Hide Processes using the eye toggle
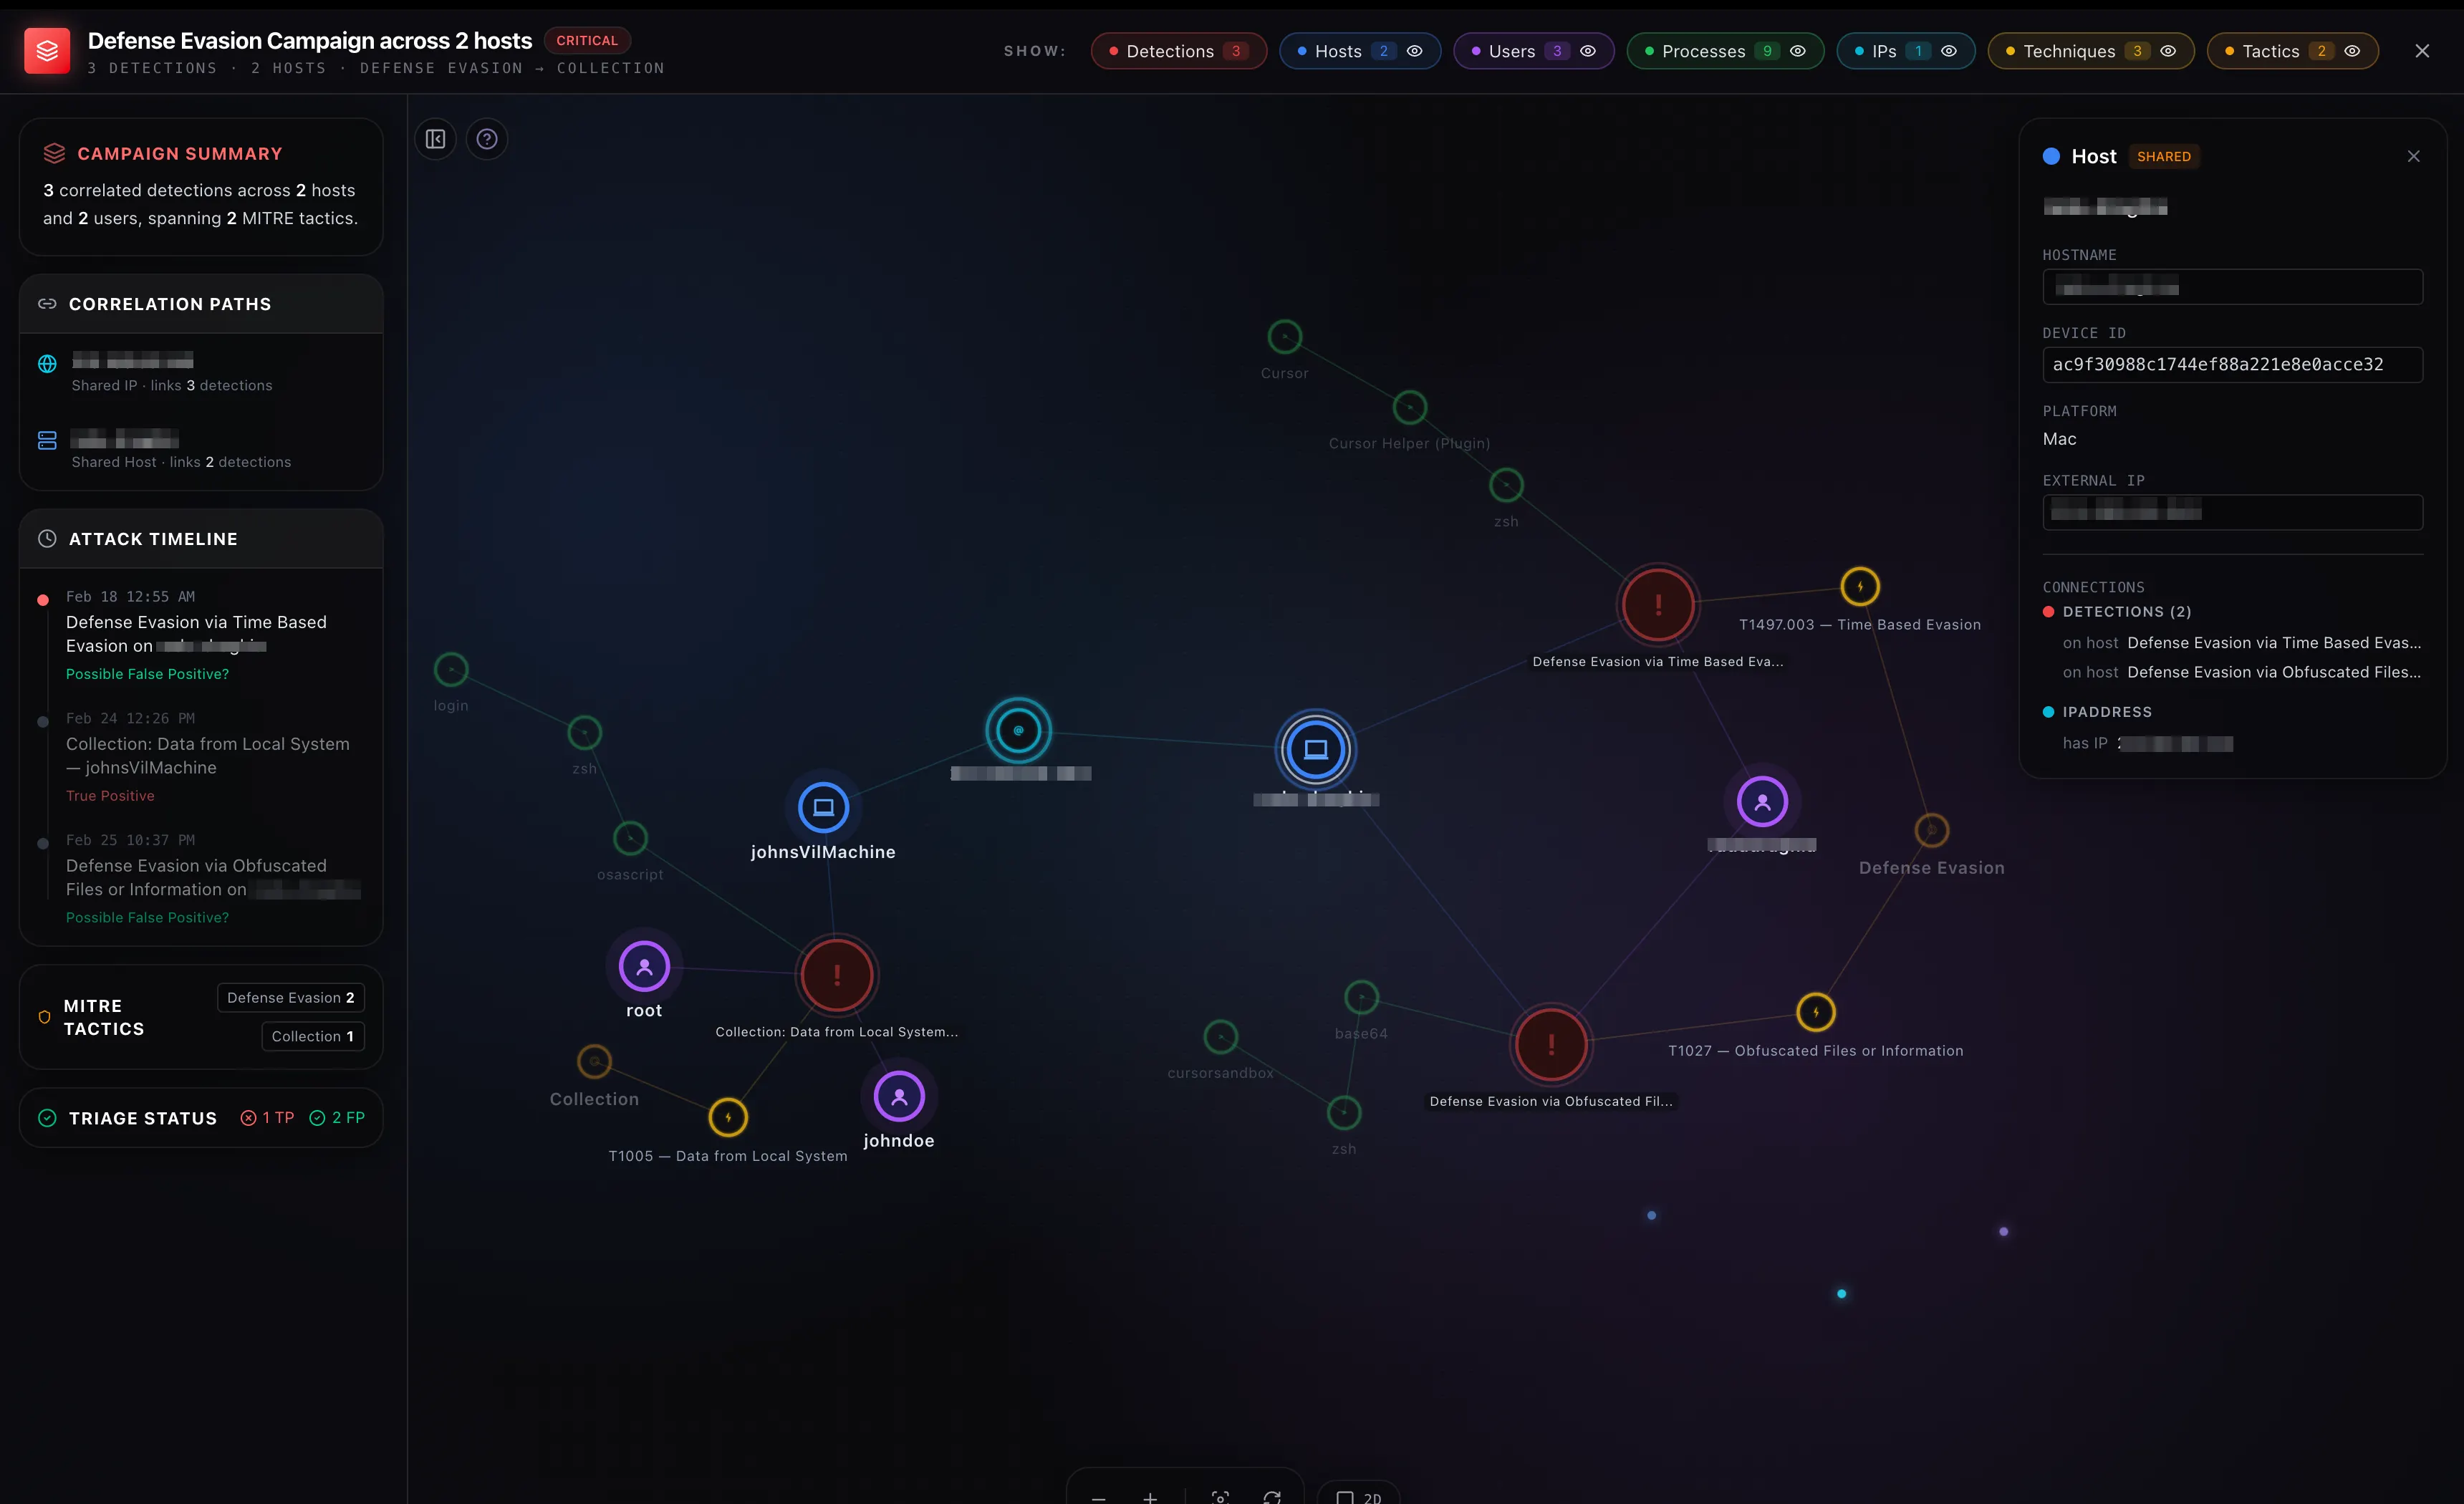 pyautogui.click(x=1798, y=50)
